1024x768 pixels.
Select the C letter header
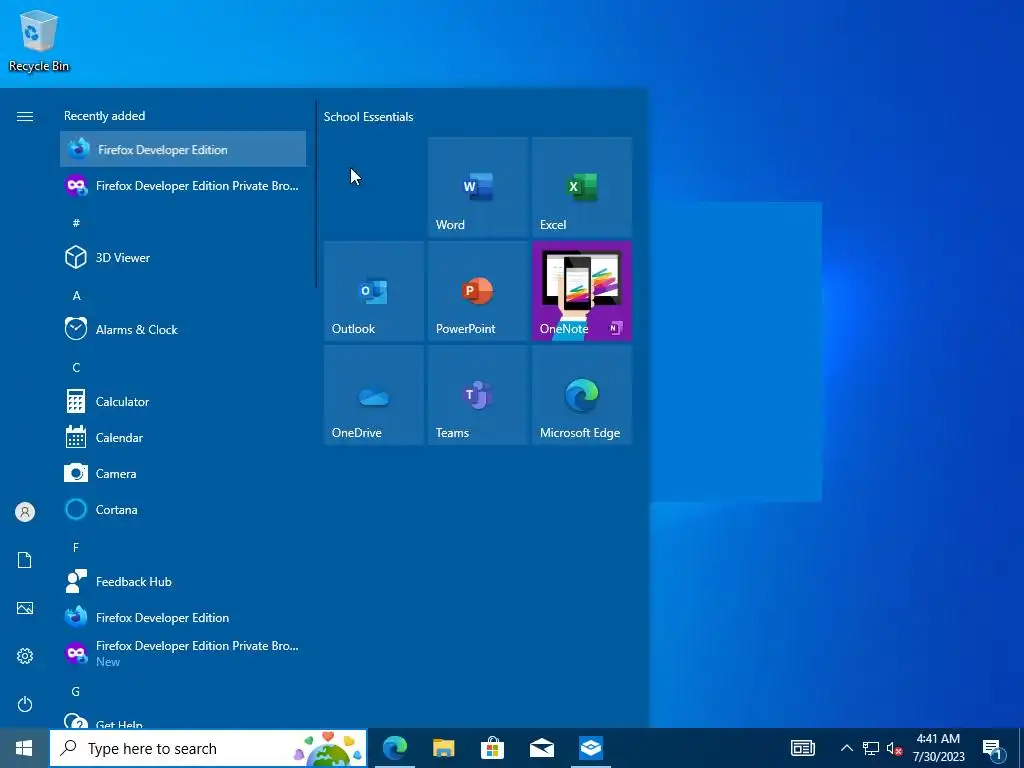(76, 367)
